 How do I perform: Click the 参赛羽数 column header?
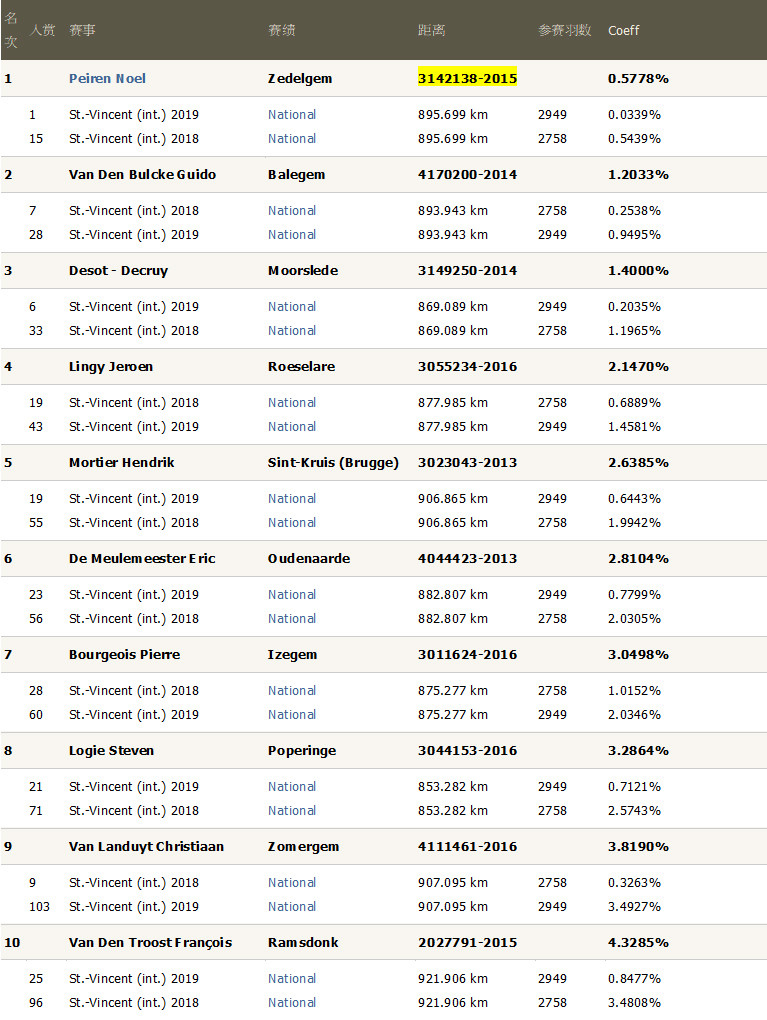click(564, 30)
